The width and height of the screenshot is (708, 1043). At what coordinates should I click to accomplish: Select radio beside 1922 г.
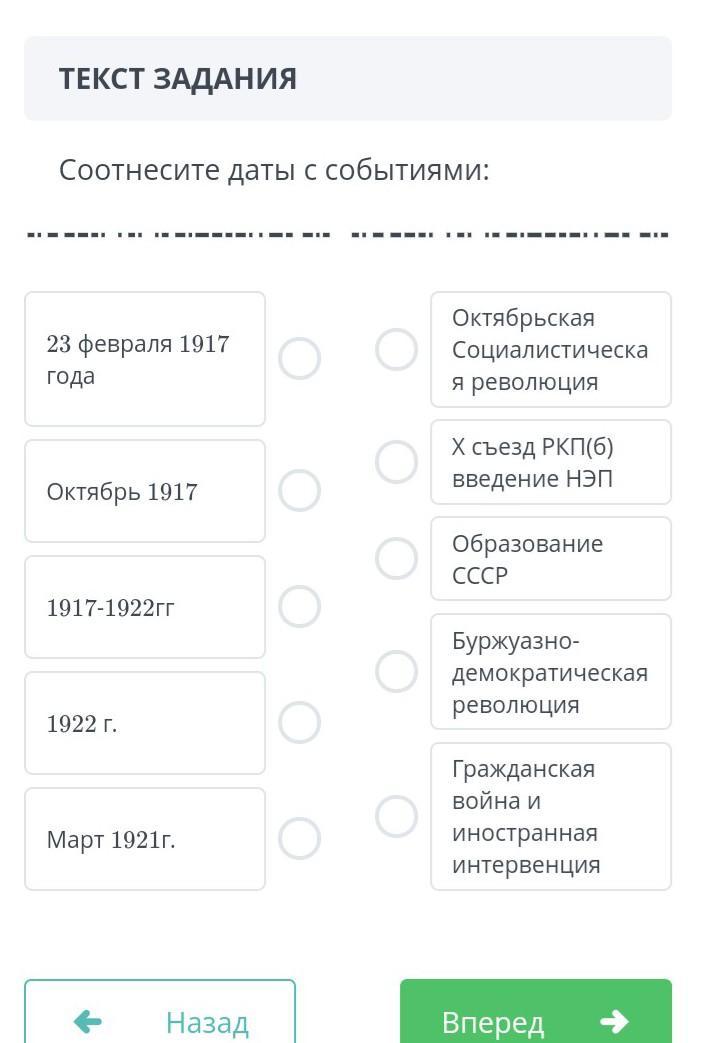pos(299,722)
